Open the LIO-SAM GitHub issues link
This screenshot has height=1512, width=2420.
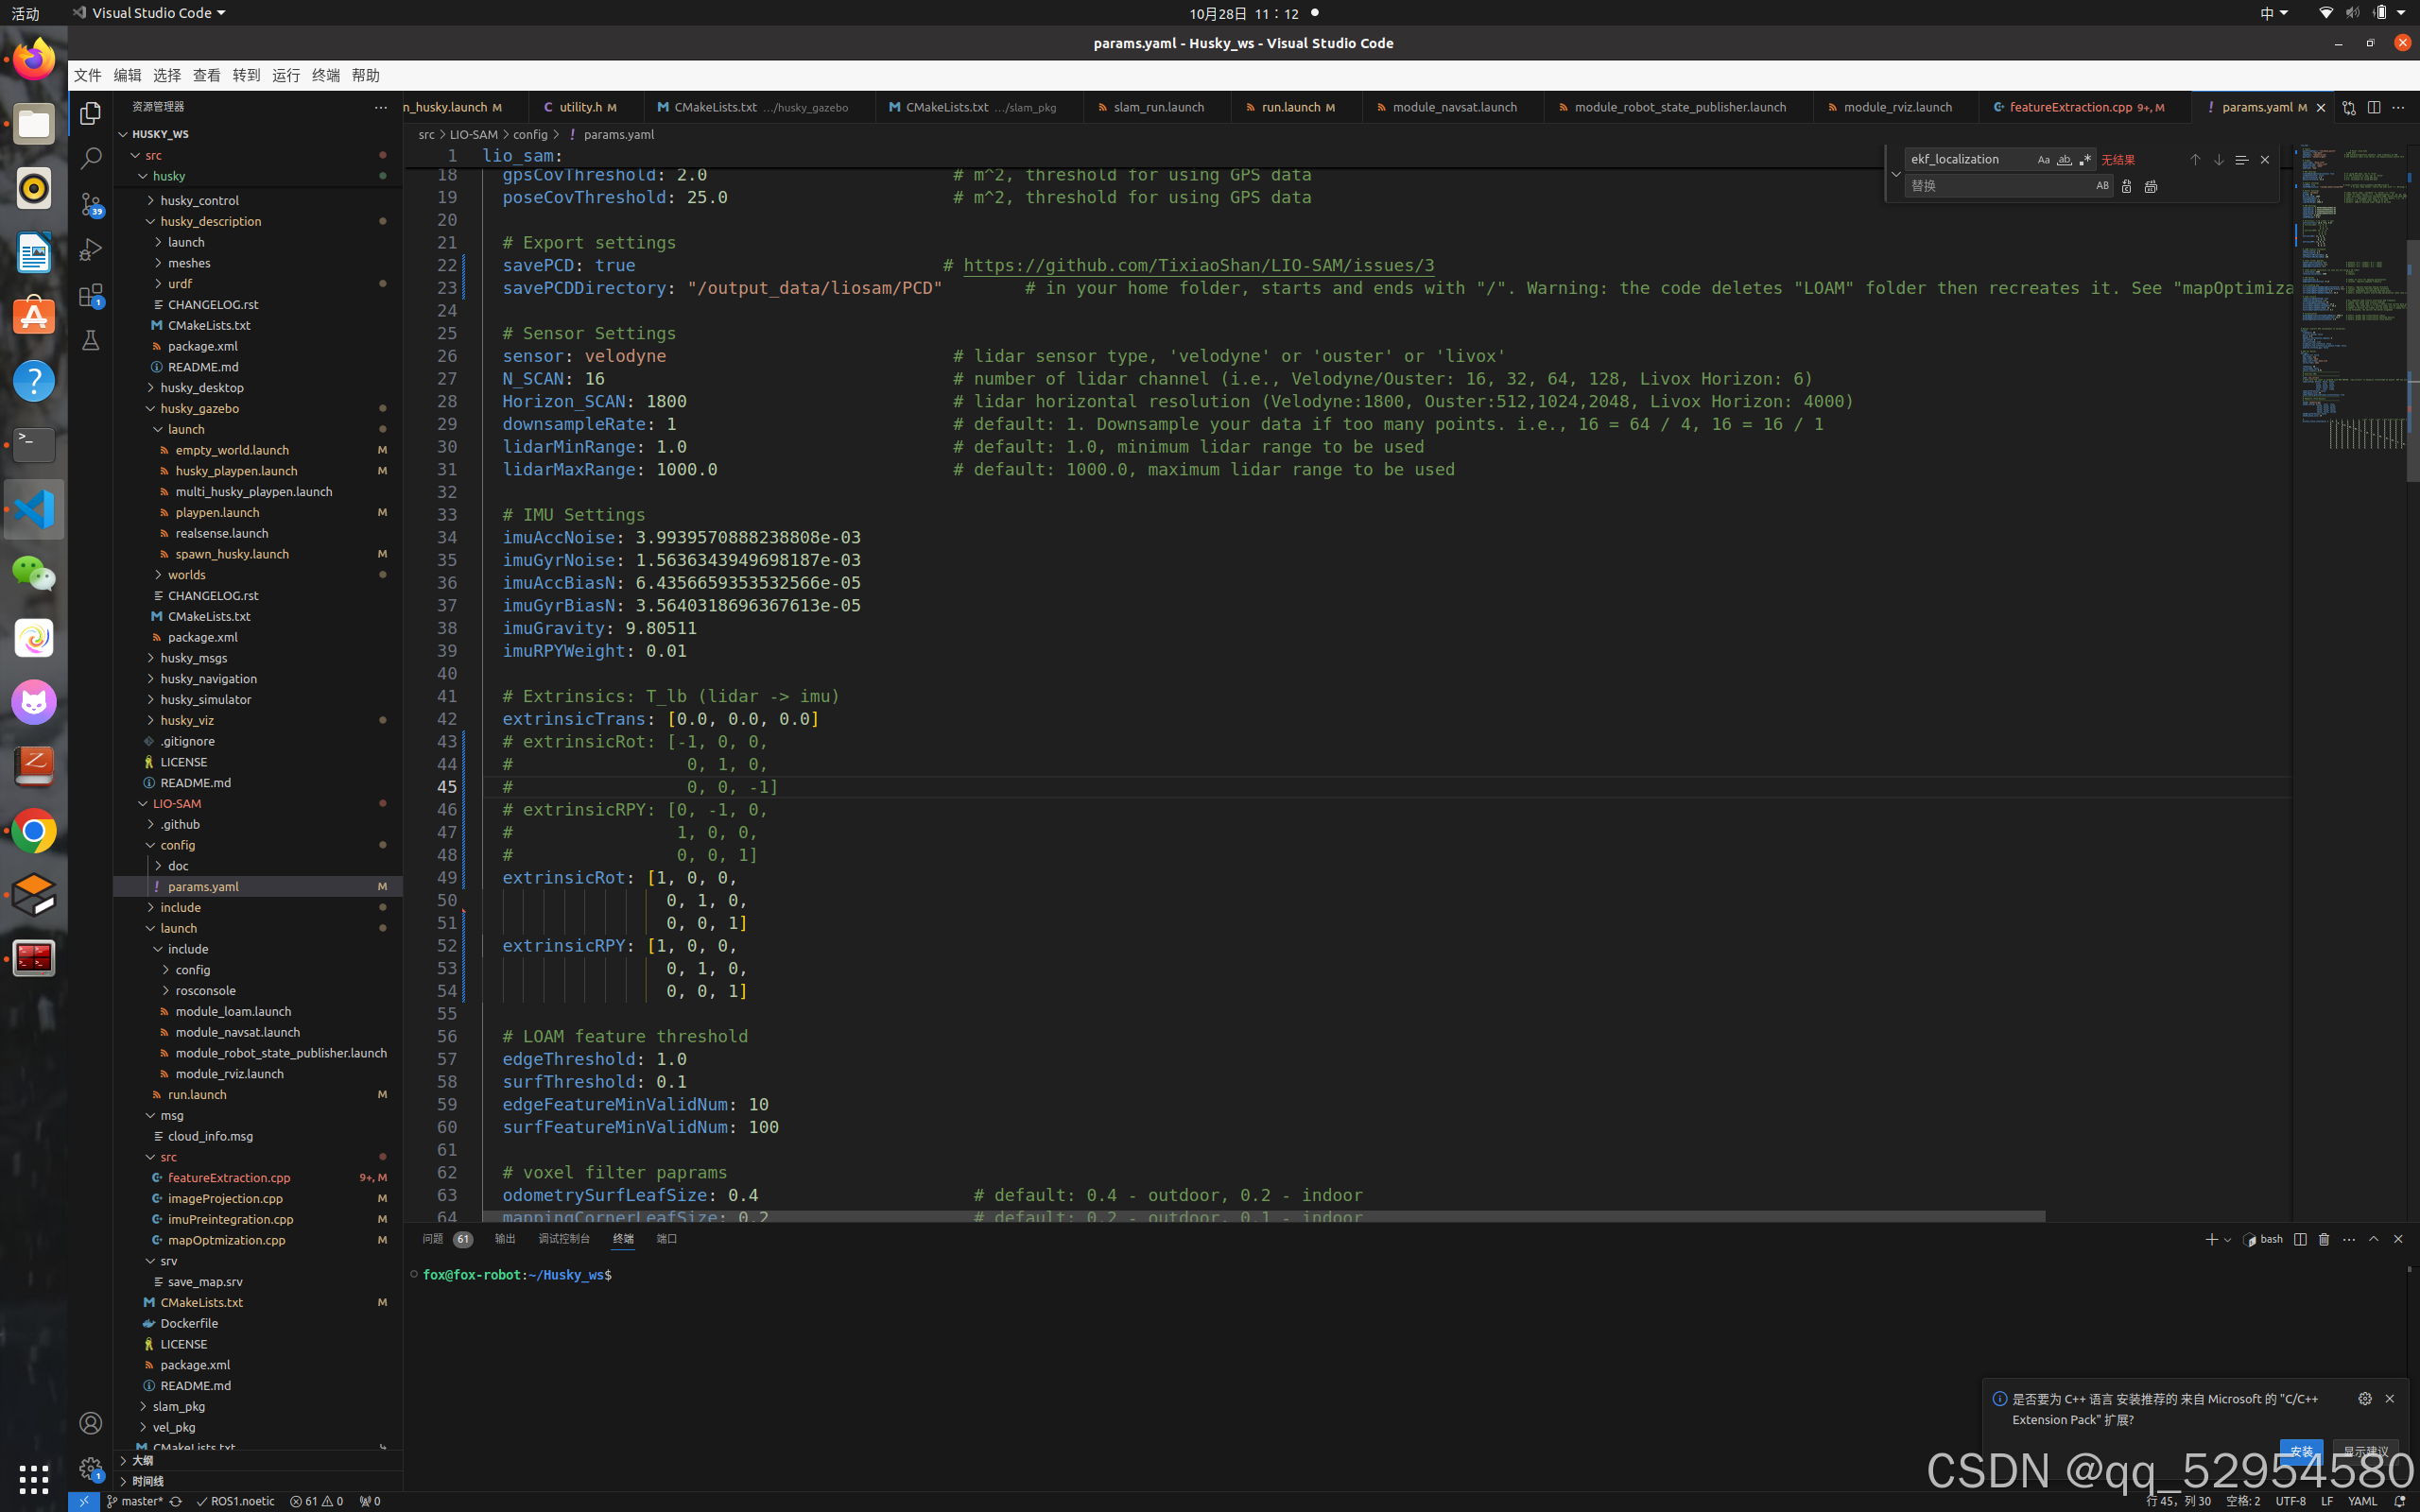point(1198,265)
